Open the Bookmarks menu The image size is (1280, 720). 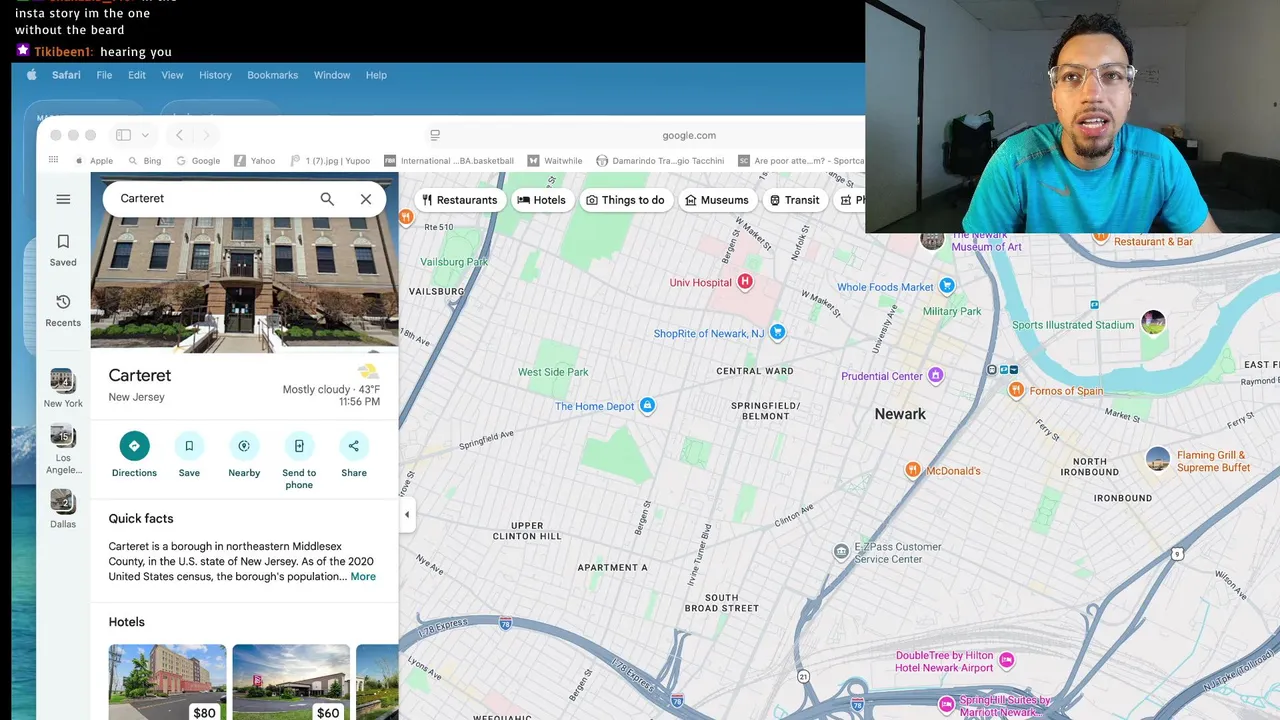272,75
